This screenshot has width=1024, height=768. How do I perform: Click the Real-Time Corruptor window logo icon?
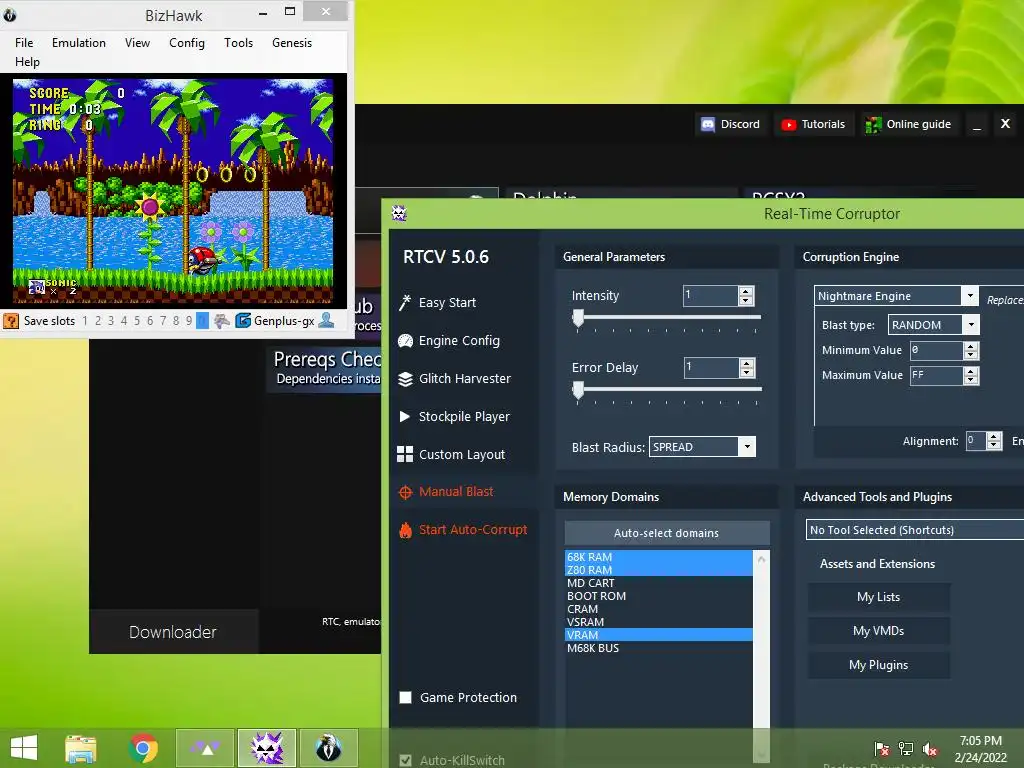click(x=399, y=214)
